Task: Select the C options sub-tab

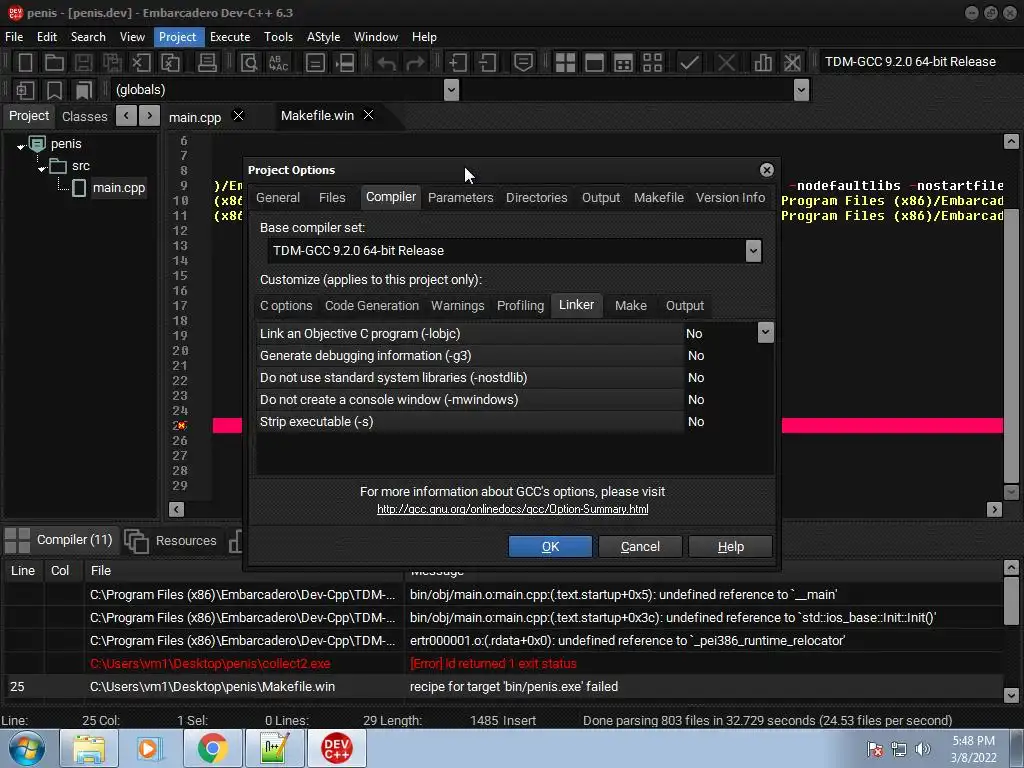Action: (286, 306)
